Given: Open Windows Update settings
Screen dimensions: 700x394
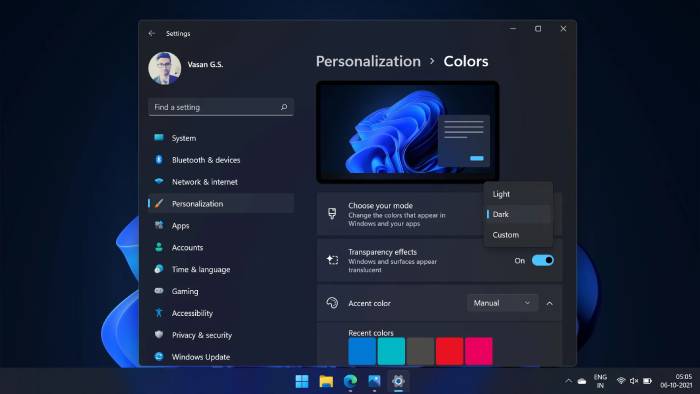Looking at the screenshot, I should coord(221,357).
